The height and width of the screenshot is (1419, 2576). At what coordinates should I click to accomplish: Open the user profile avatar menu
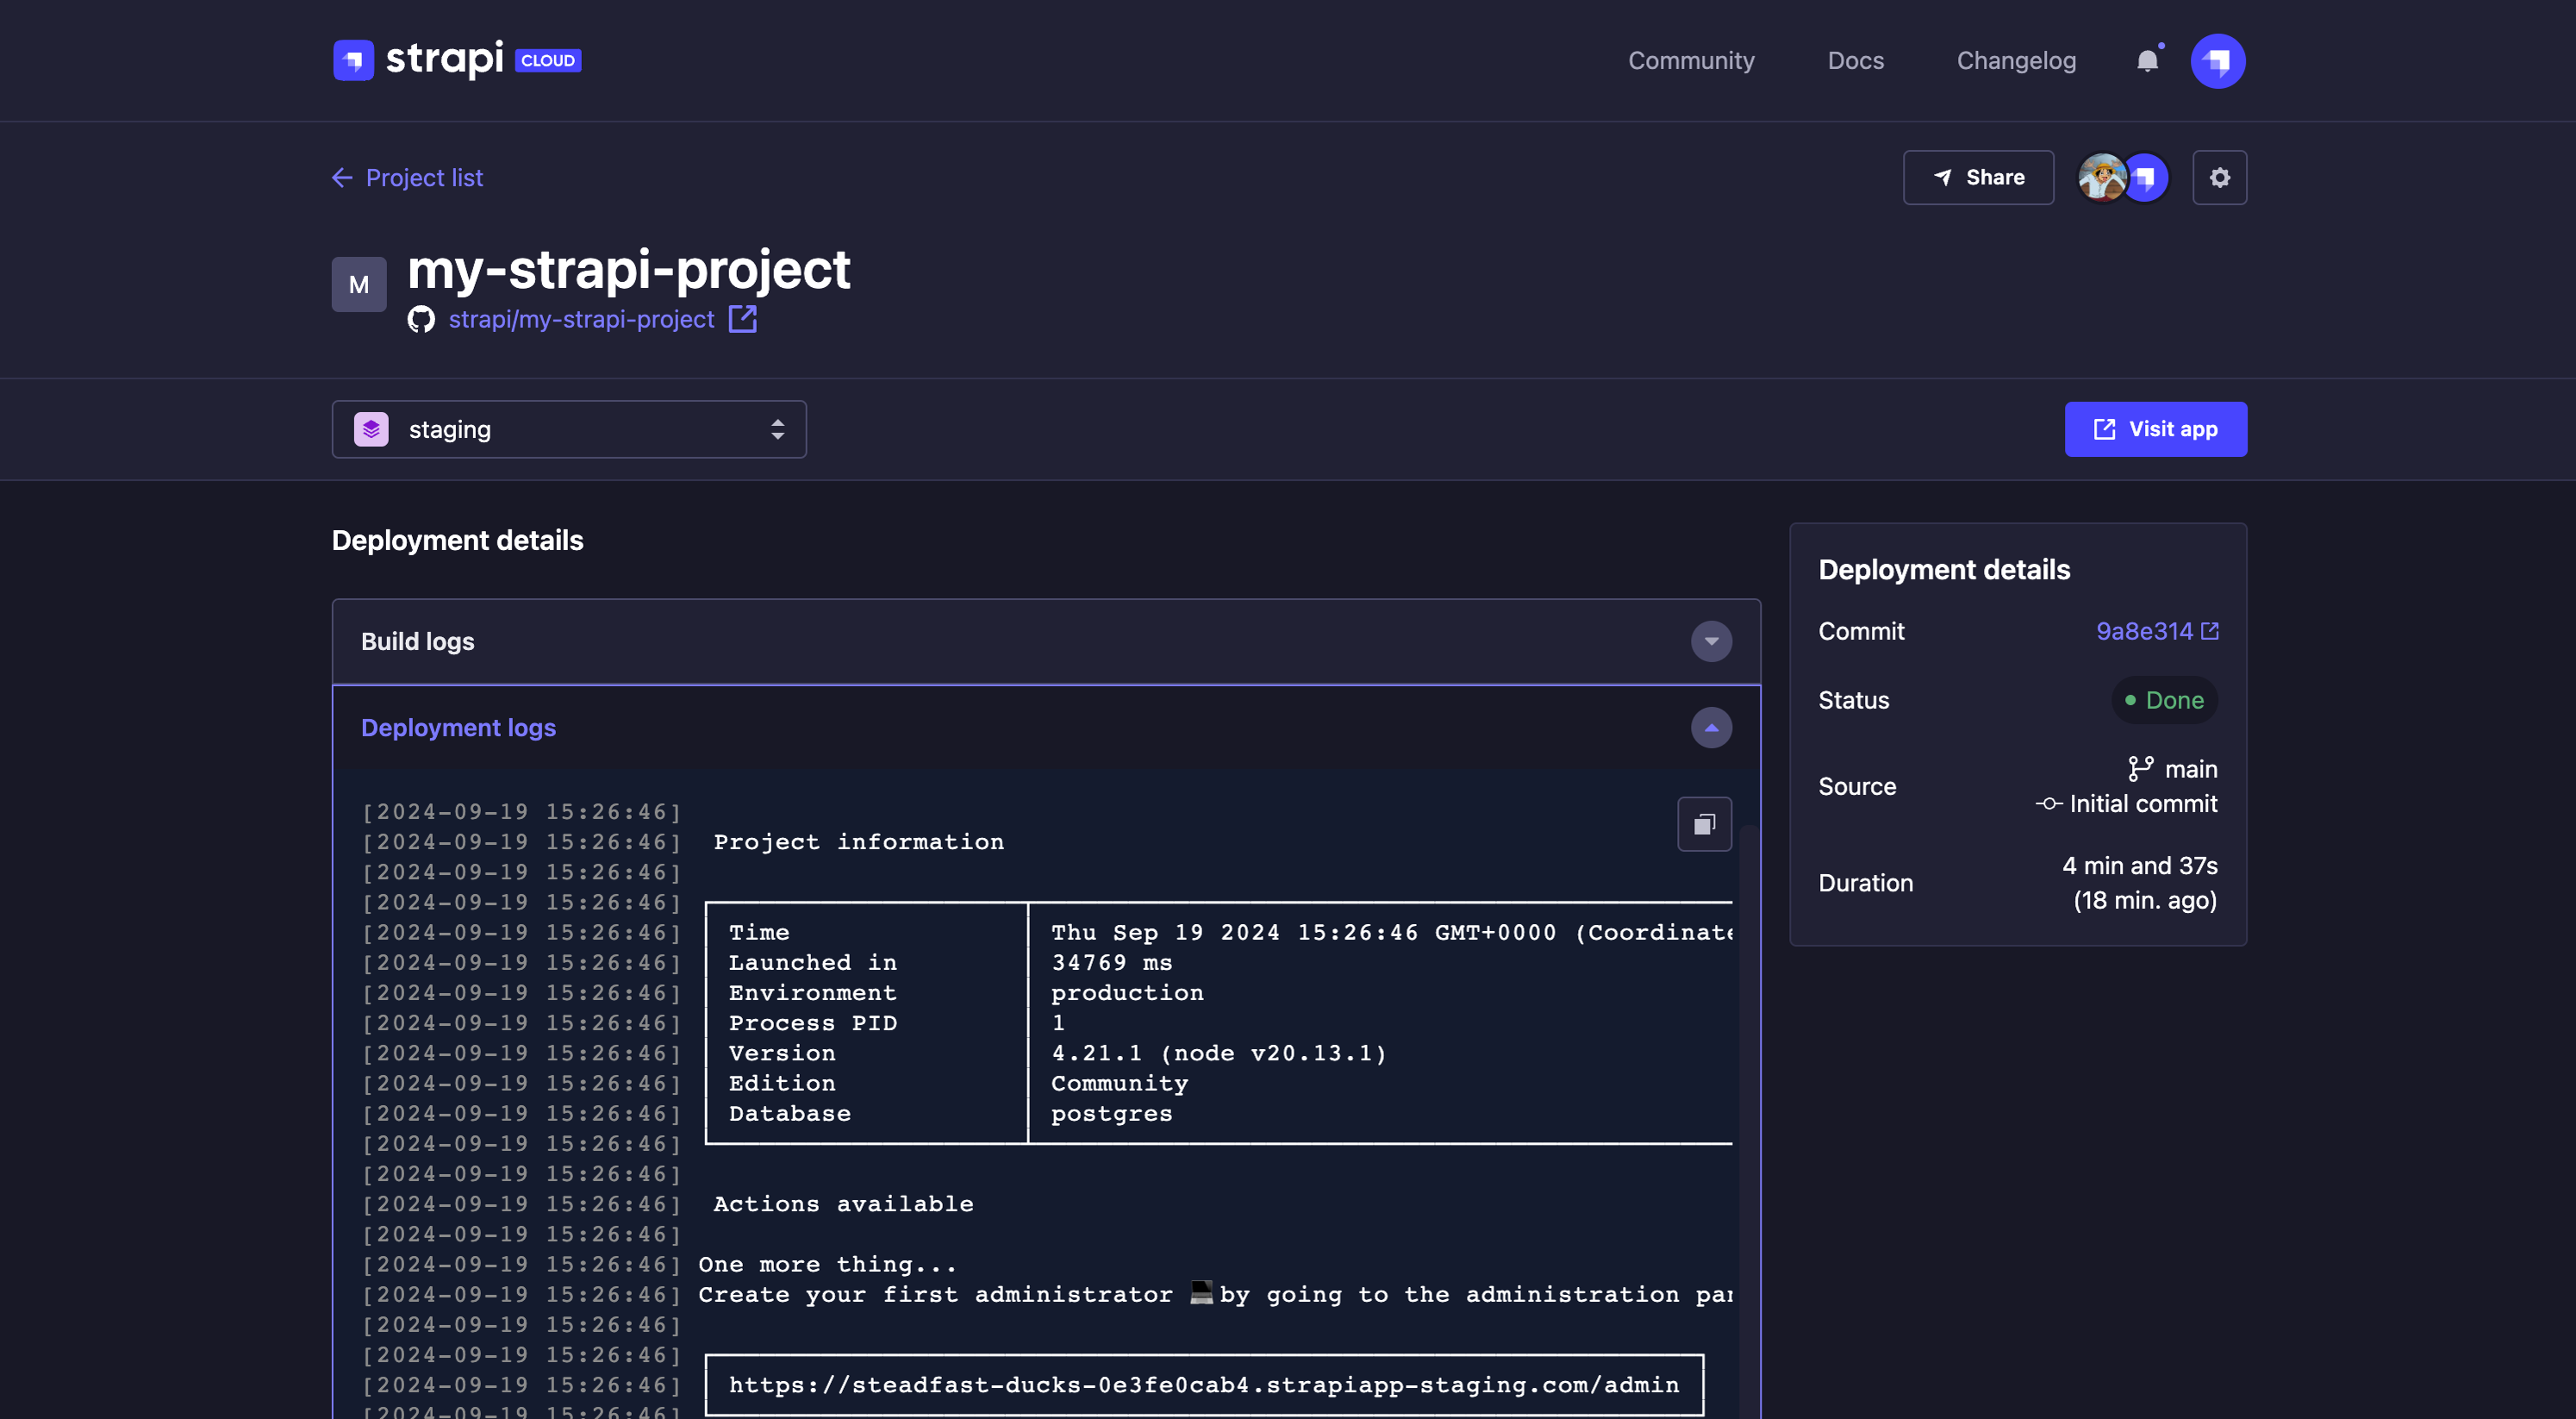2217,61
